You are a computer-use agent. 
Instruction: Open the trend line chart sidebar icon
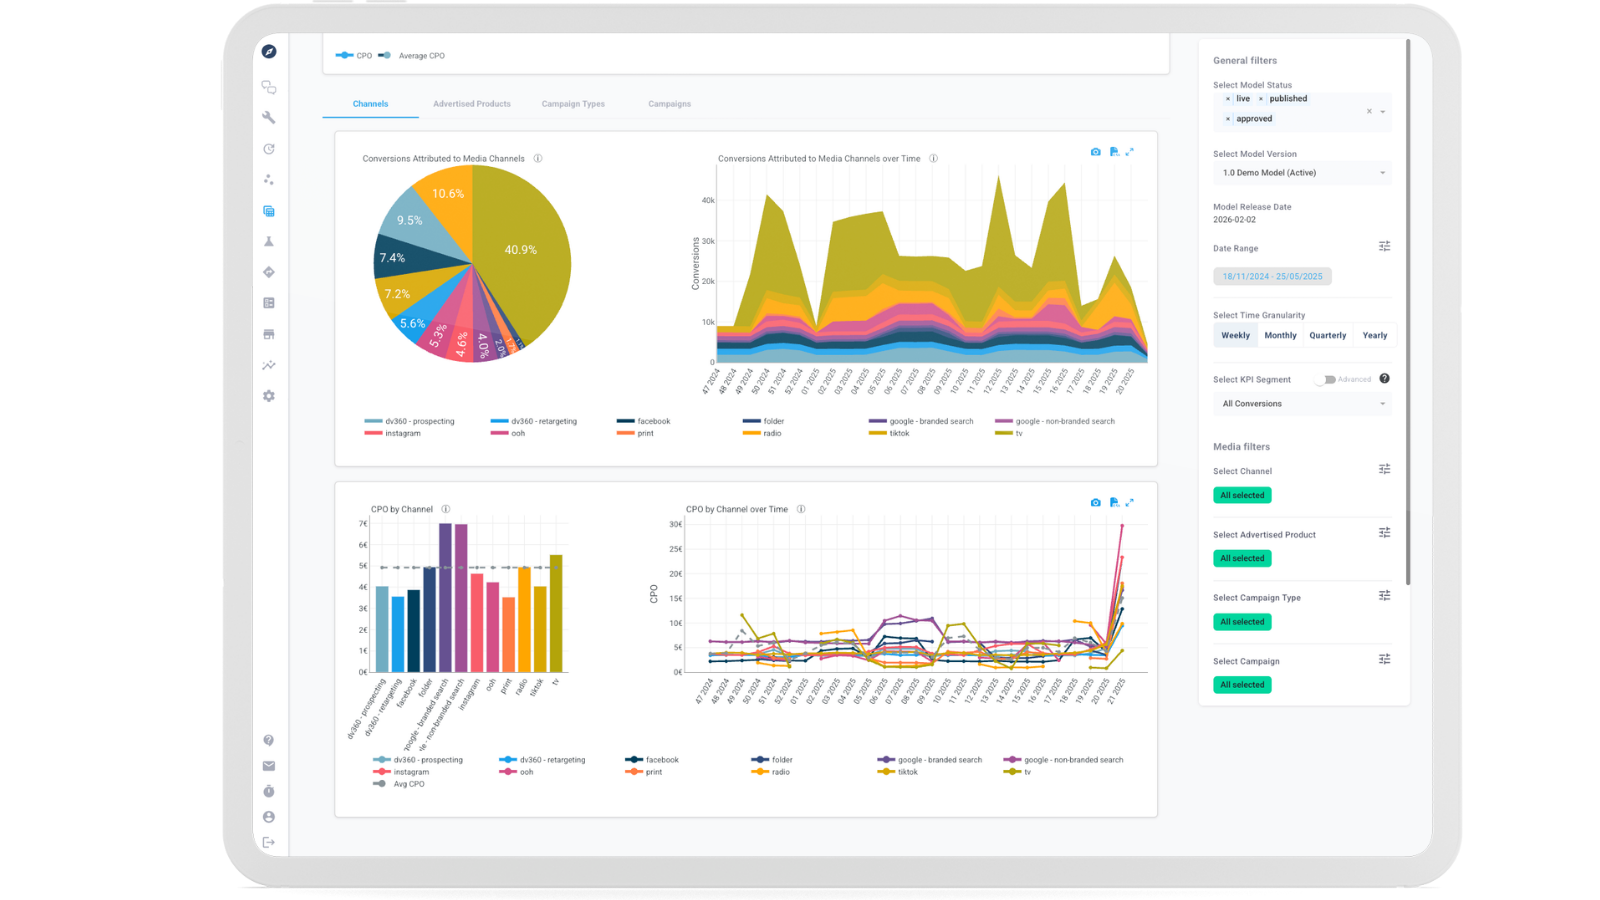click(269, 365)
